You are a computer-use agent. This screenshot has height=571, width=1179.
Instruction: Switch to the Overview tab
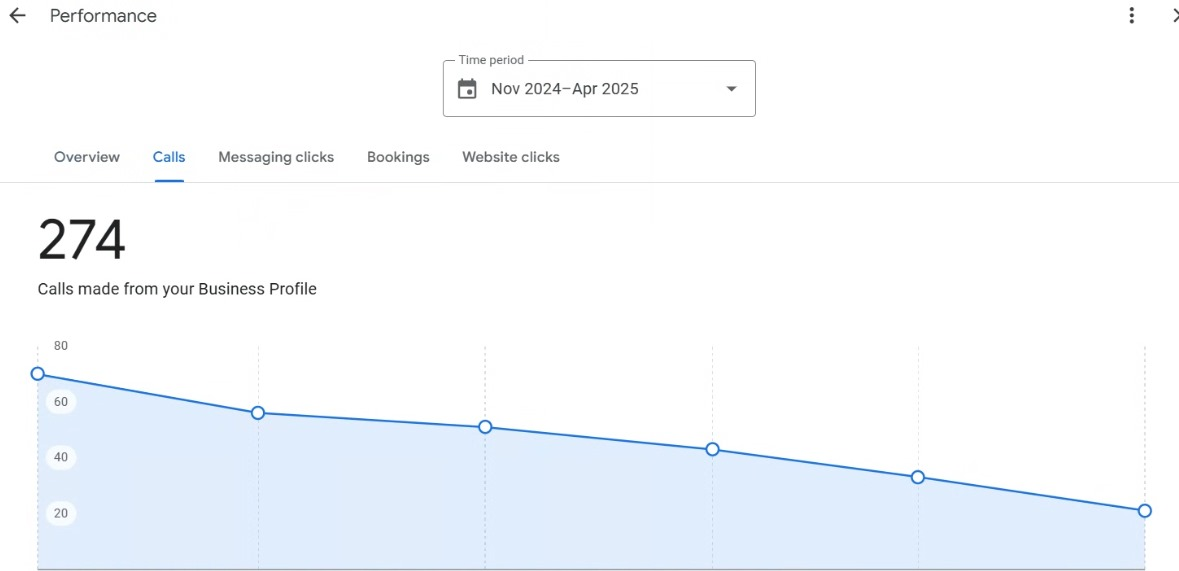(86, 157)
